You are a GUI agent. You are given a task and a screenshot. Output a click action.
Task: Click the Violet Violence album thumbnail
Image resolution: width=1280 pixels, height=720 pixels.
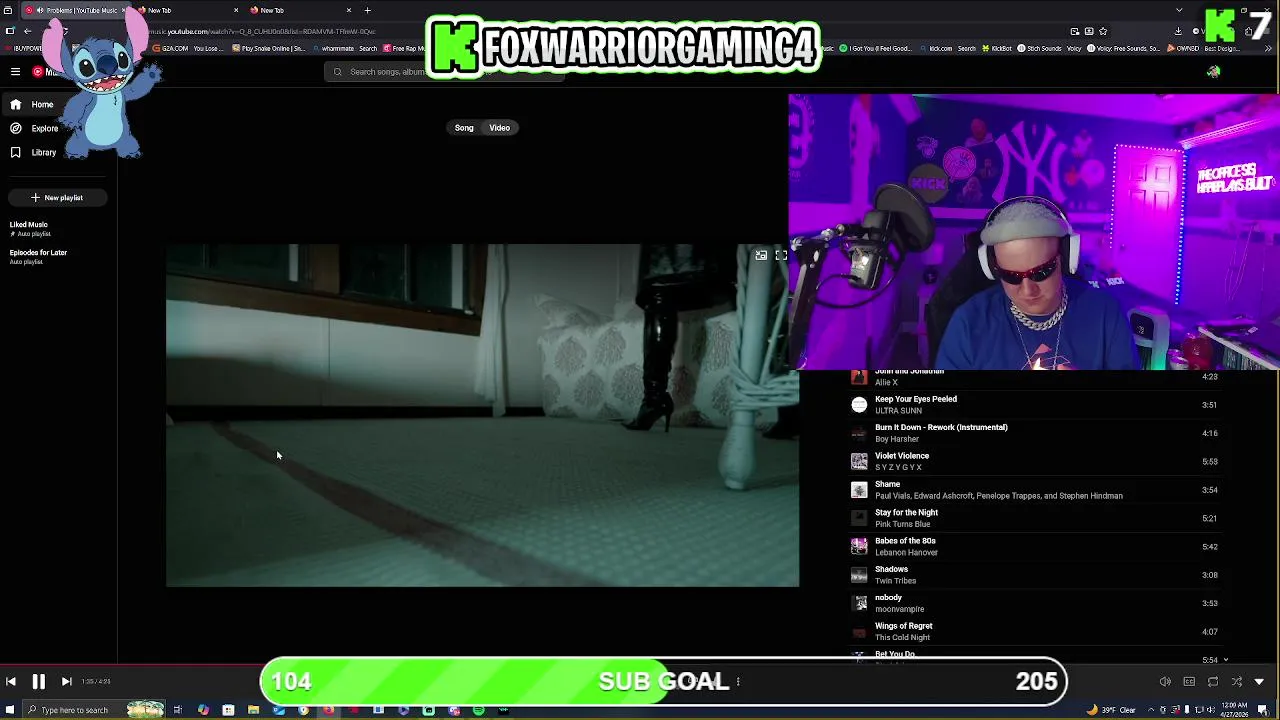click(859, 461)
